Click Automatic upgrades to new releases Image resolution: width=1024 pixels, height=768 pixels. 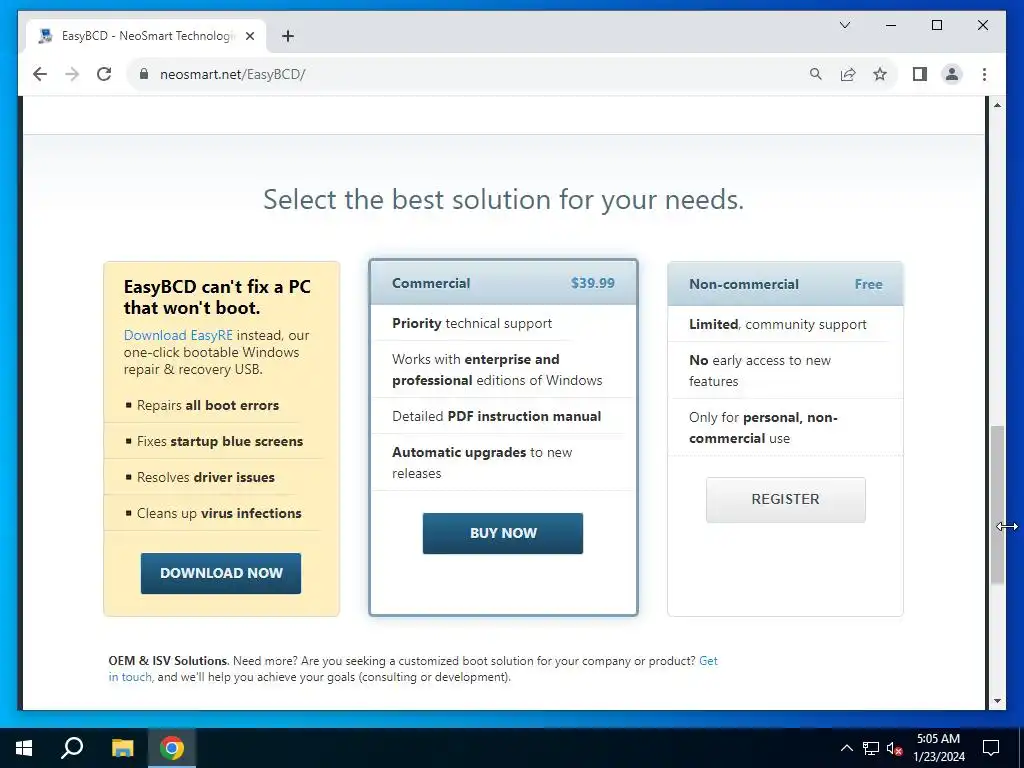[482, 462]
